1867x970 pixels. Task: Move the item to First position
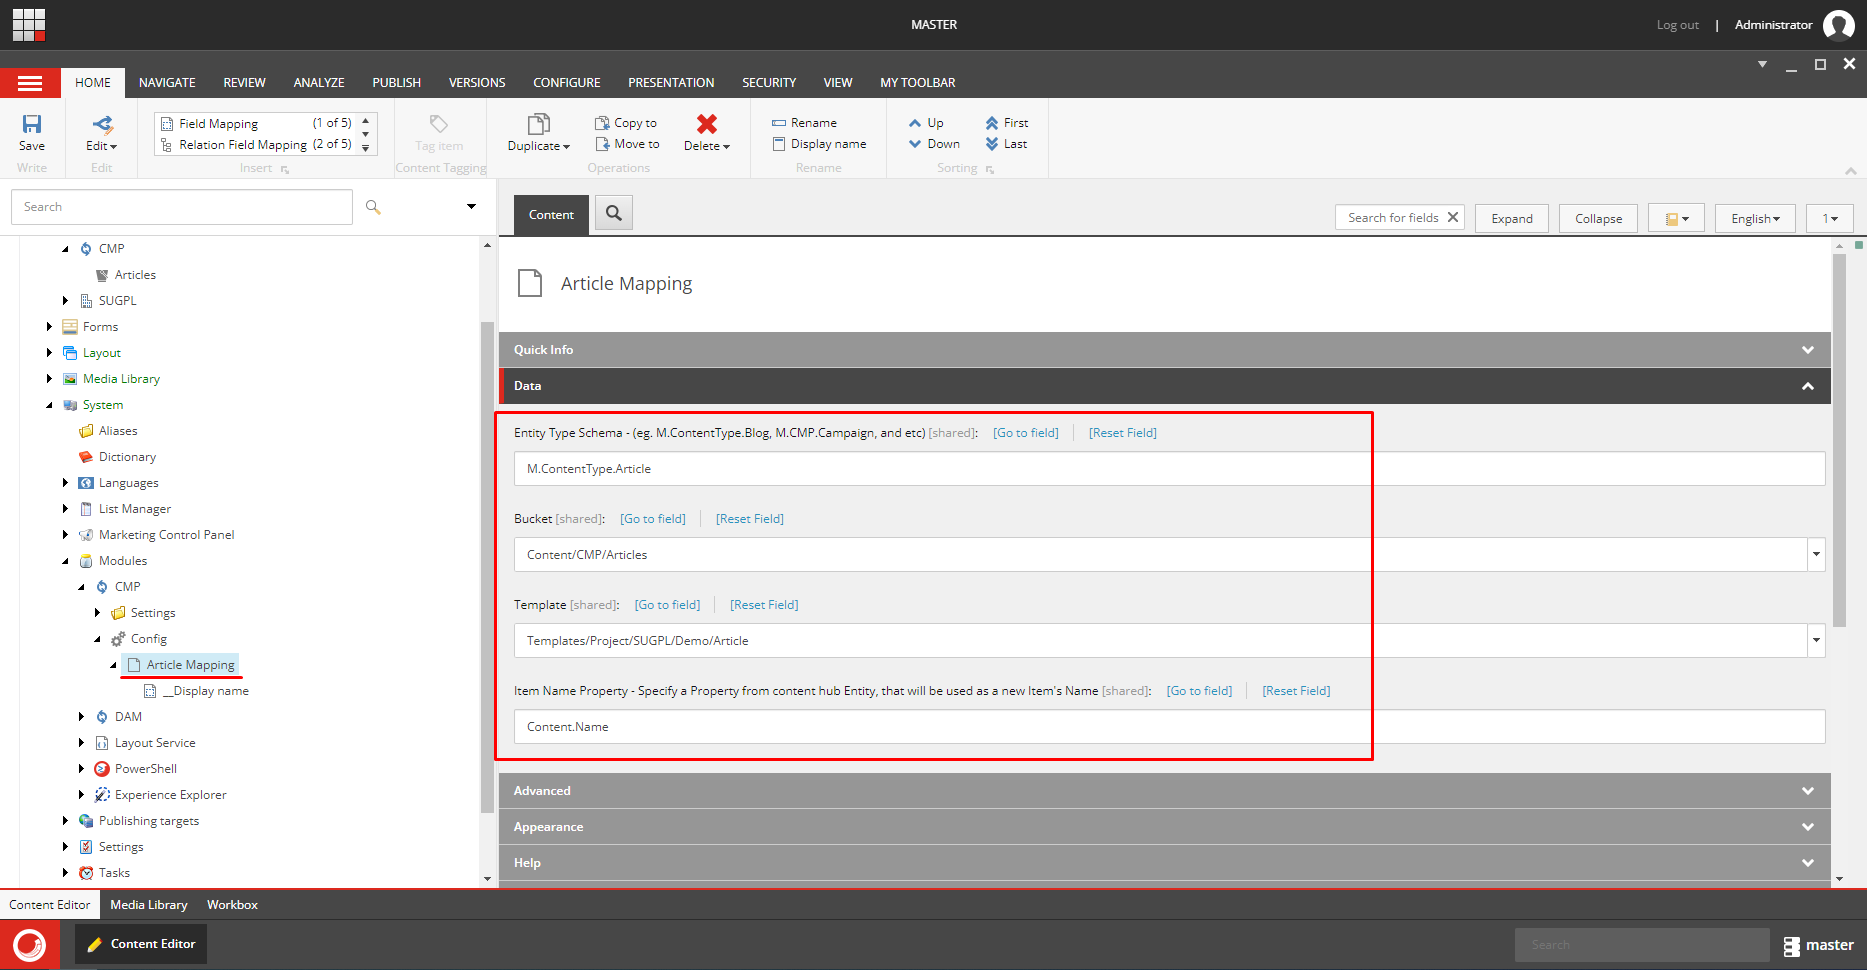(1006, 123)
